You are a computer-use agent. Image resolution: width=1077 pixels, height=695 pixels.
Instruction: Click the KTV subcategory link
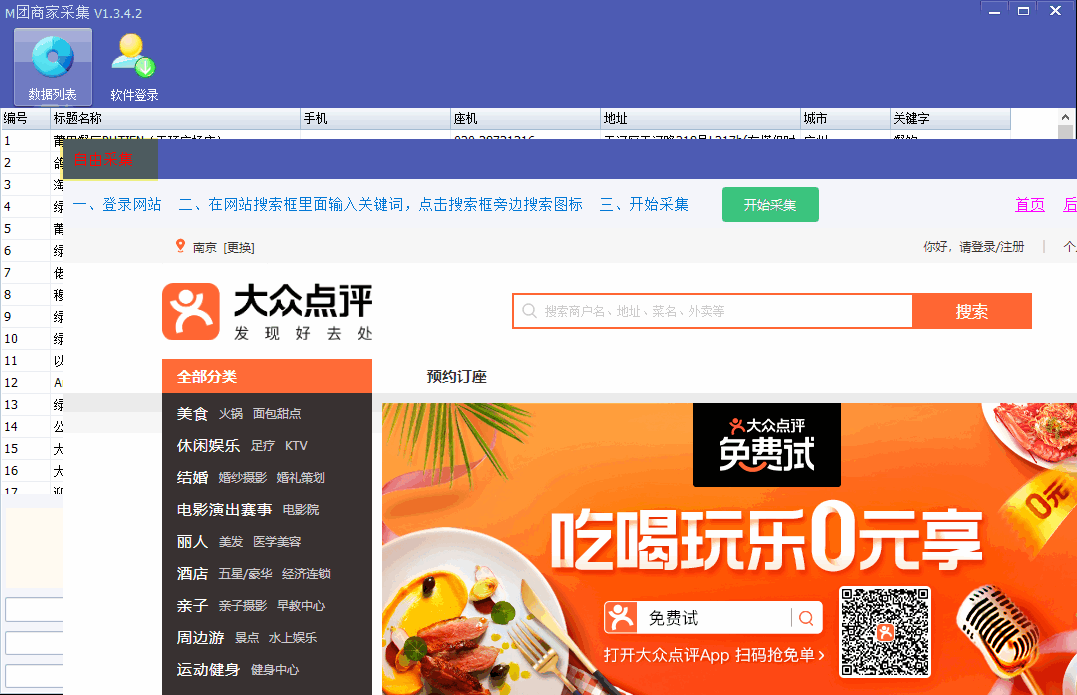(x=296, y=446)
